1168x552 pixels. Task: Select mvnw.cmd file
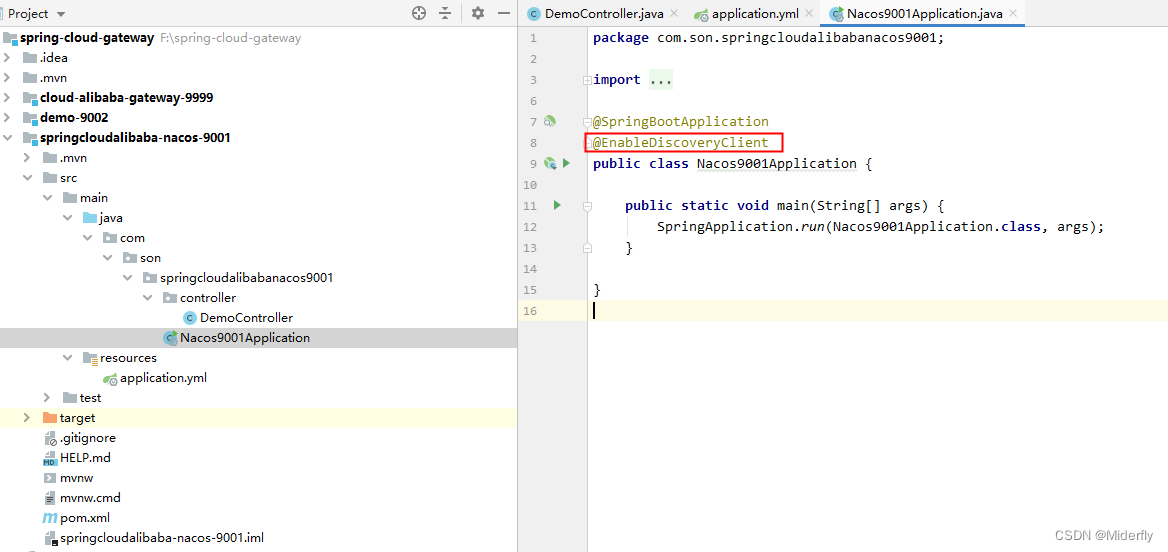90,498
